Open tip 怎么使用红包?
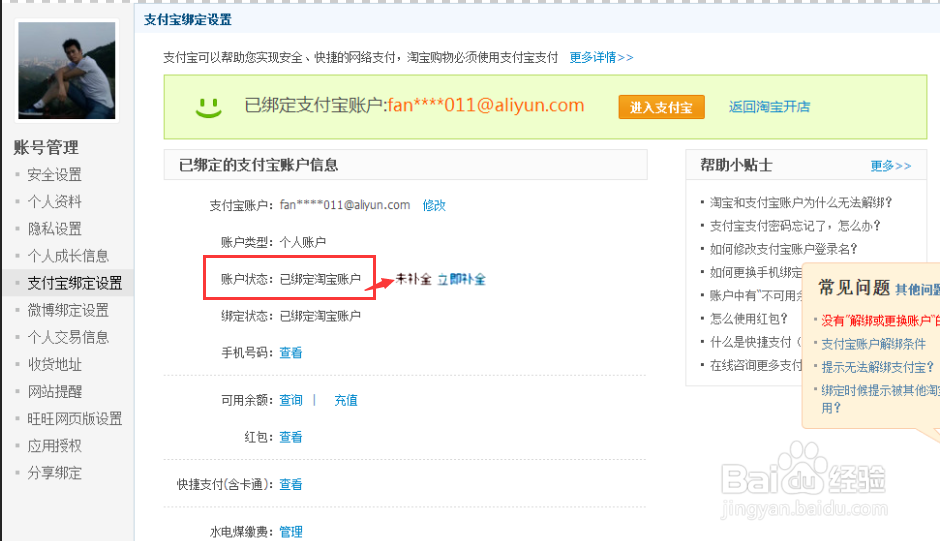 (x=748, y=318)
